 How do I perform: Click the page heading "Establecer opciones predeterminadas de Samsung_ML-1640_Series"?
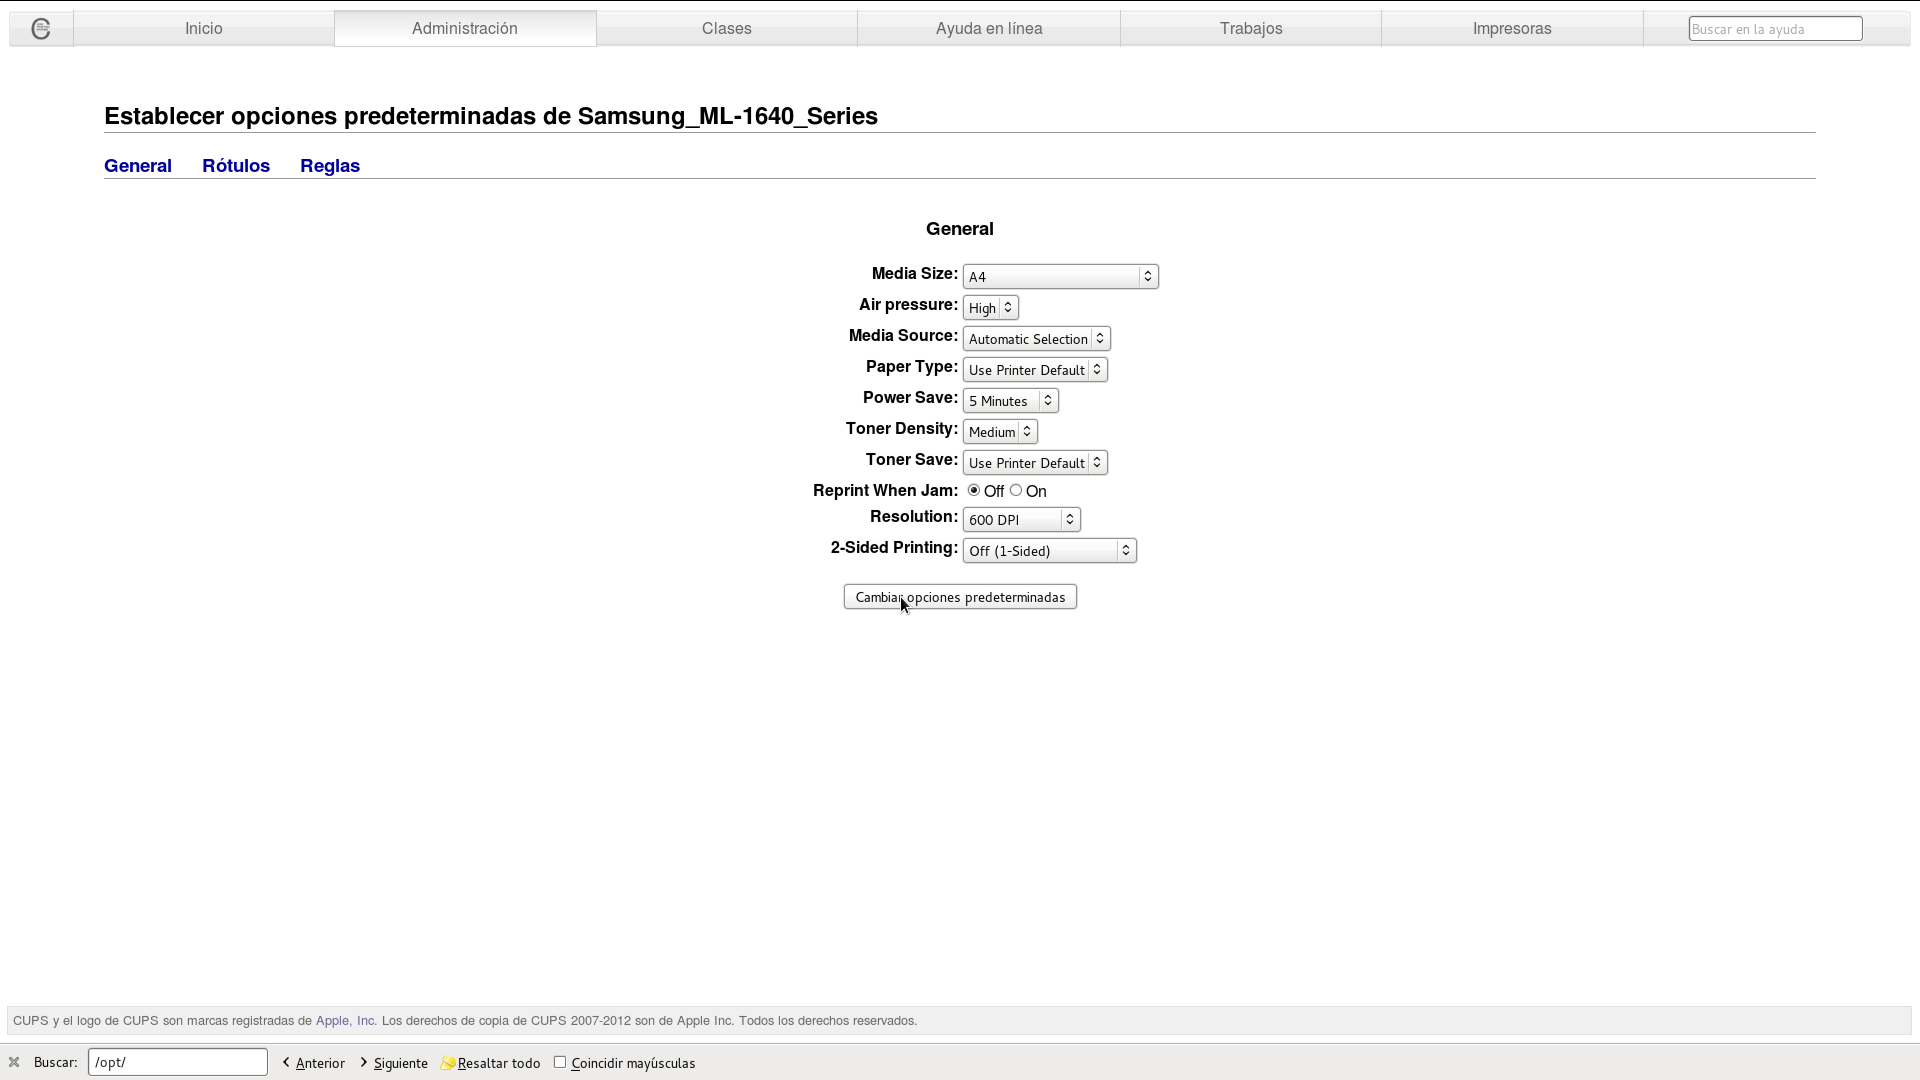coord(491,116)
